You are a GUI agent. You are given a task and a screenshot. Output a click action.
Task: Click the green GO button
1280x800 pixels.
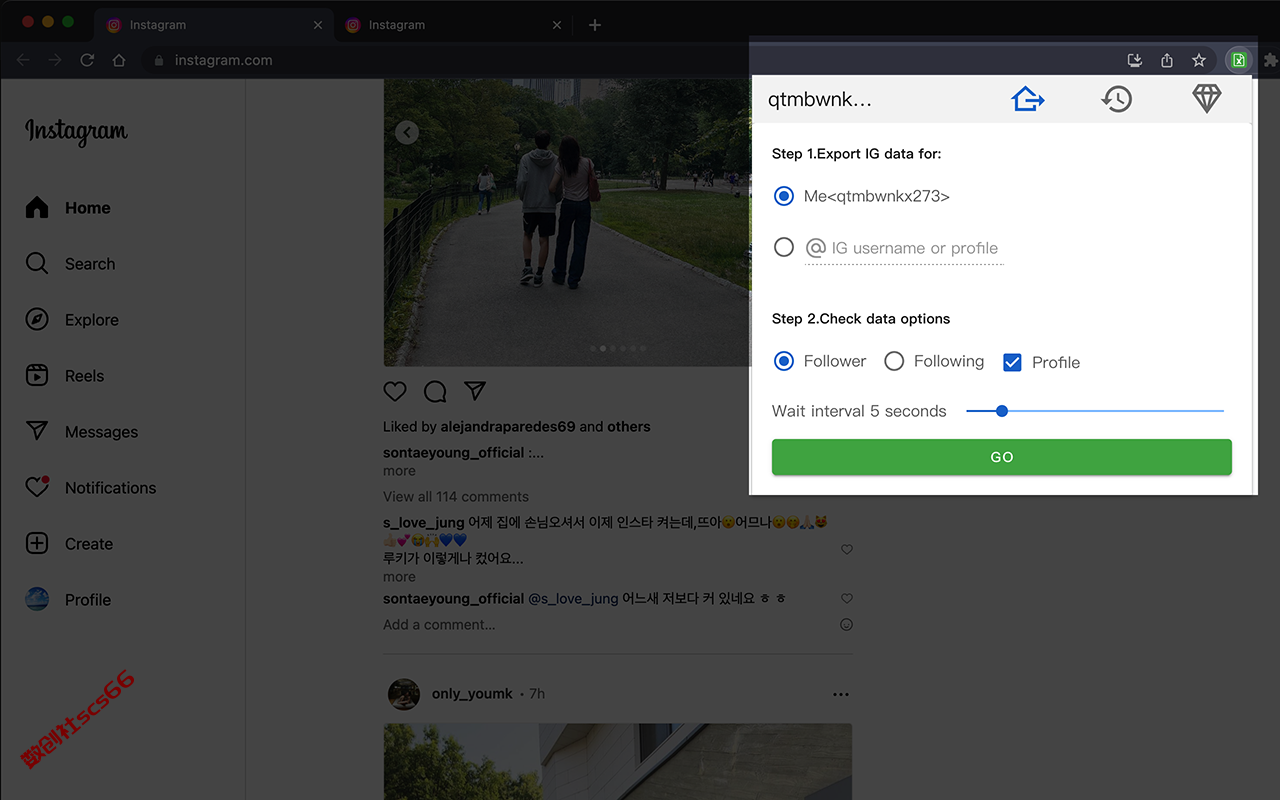[1001, 457]
